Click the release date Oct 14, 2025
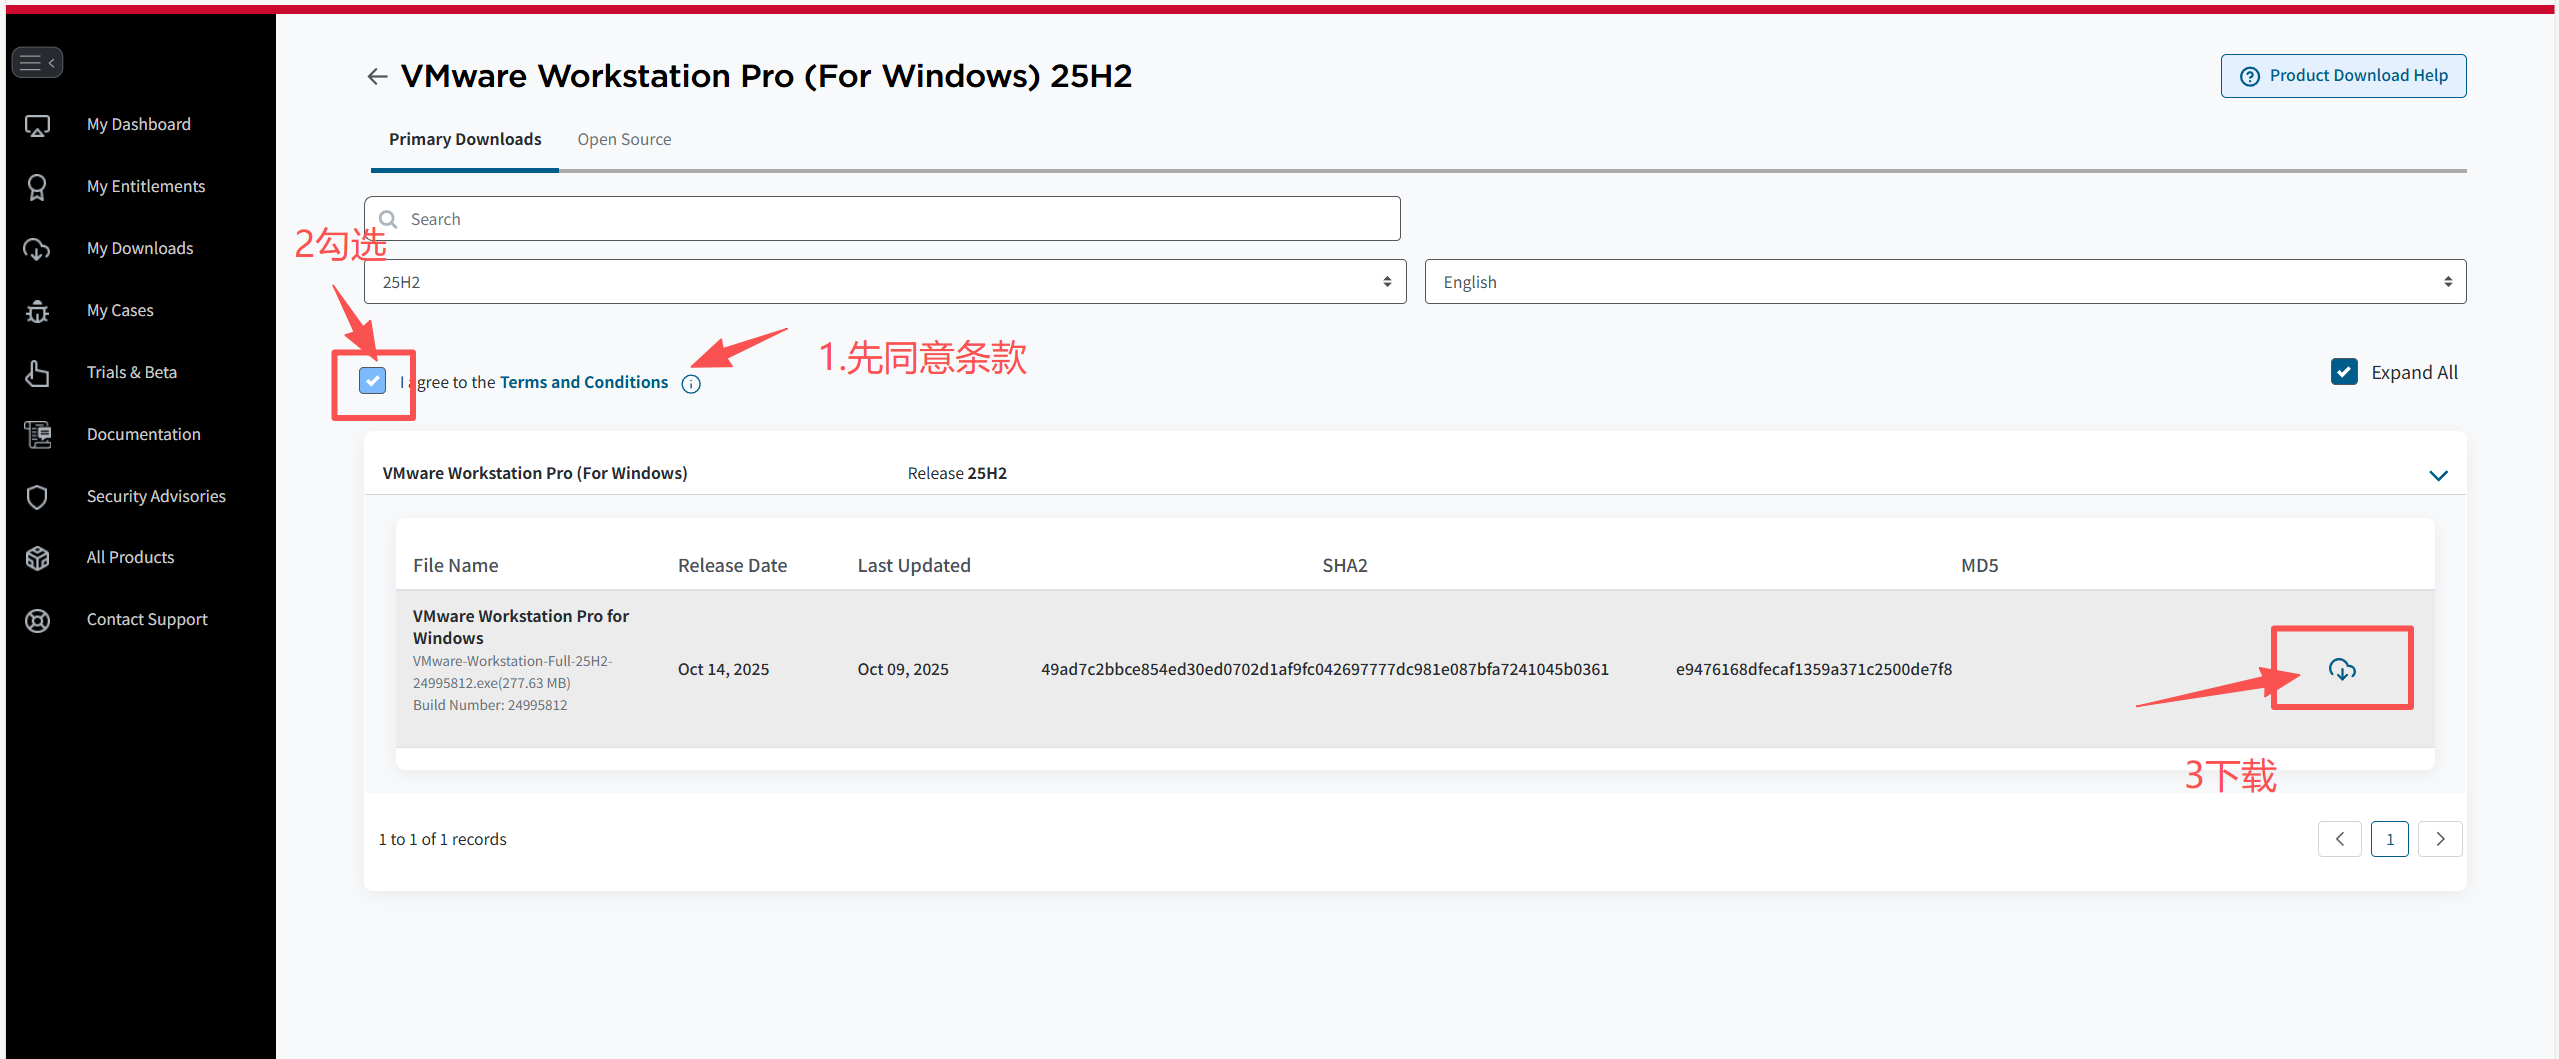2559x1059 pixels. click(x=723, y=669)
